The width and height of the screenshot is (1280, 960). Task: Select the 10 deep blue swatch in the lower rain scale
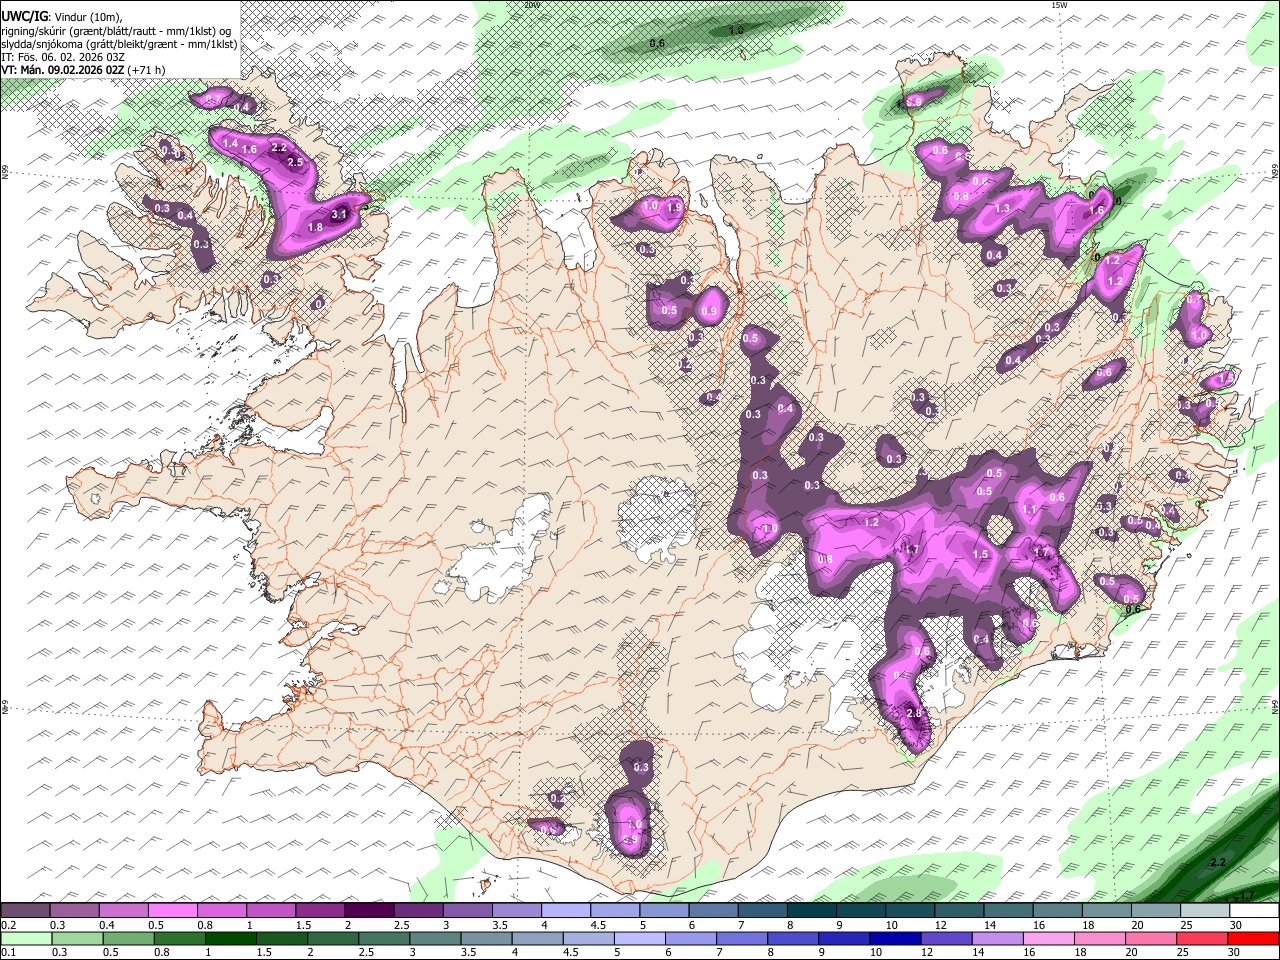click(895, 939)
